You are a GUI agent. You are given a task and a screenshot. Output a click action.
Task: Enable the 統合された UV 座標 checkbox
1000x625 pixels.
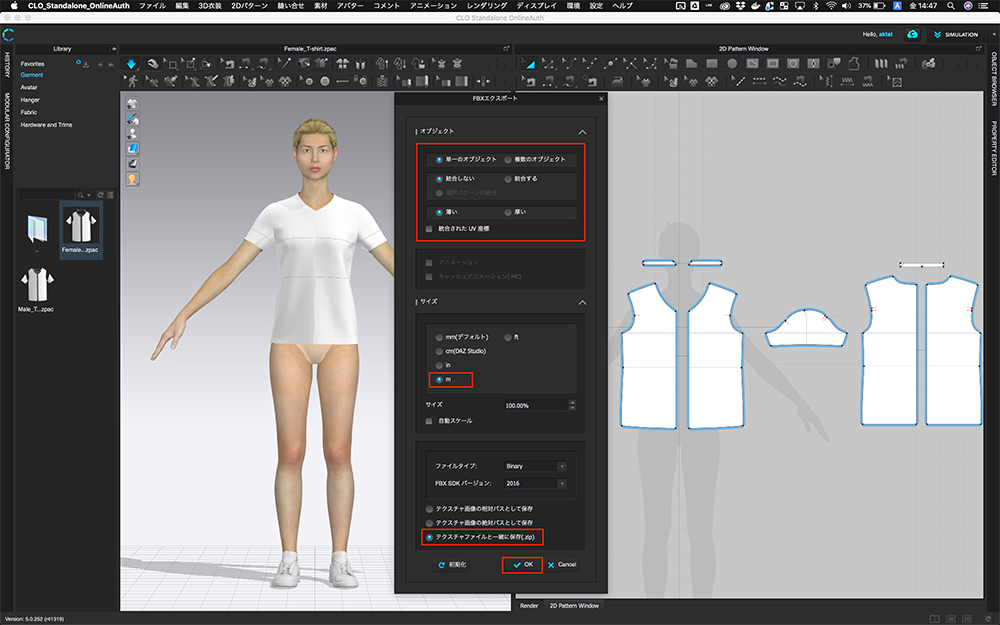coord(429,228)
